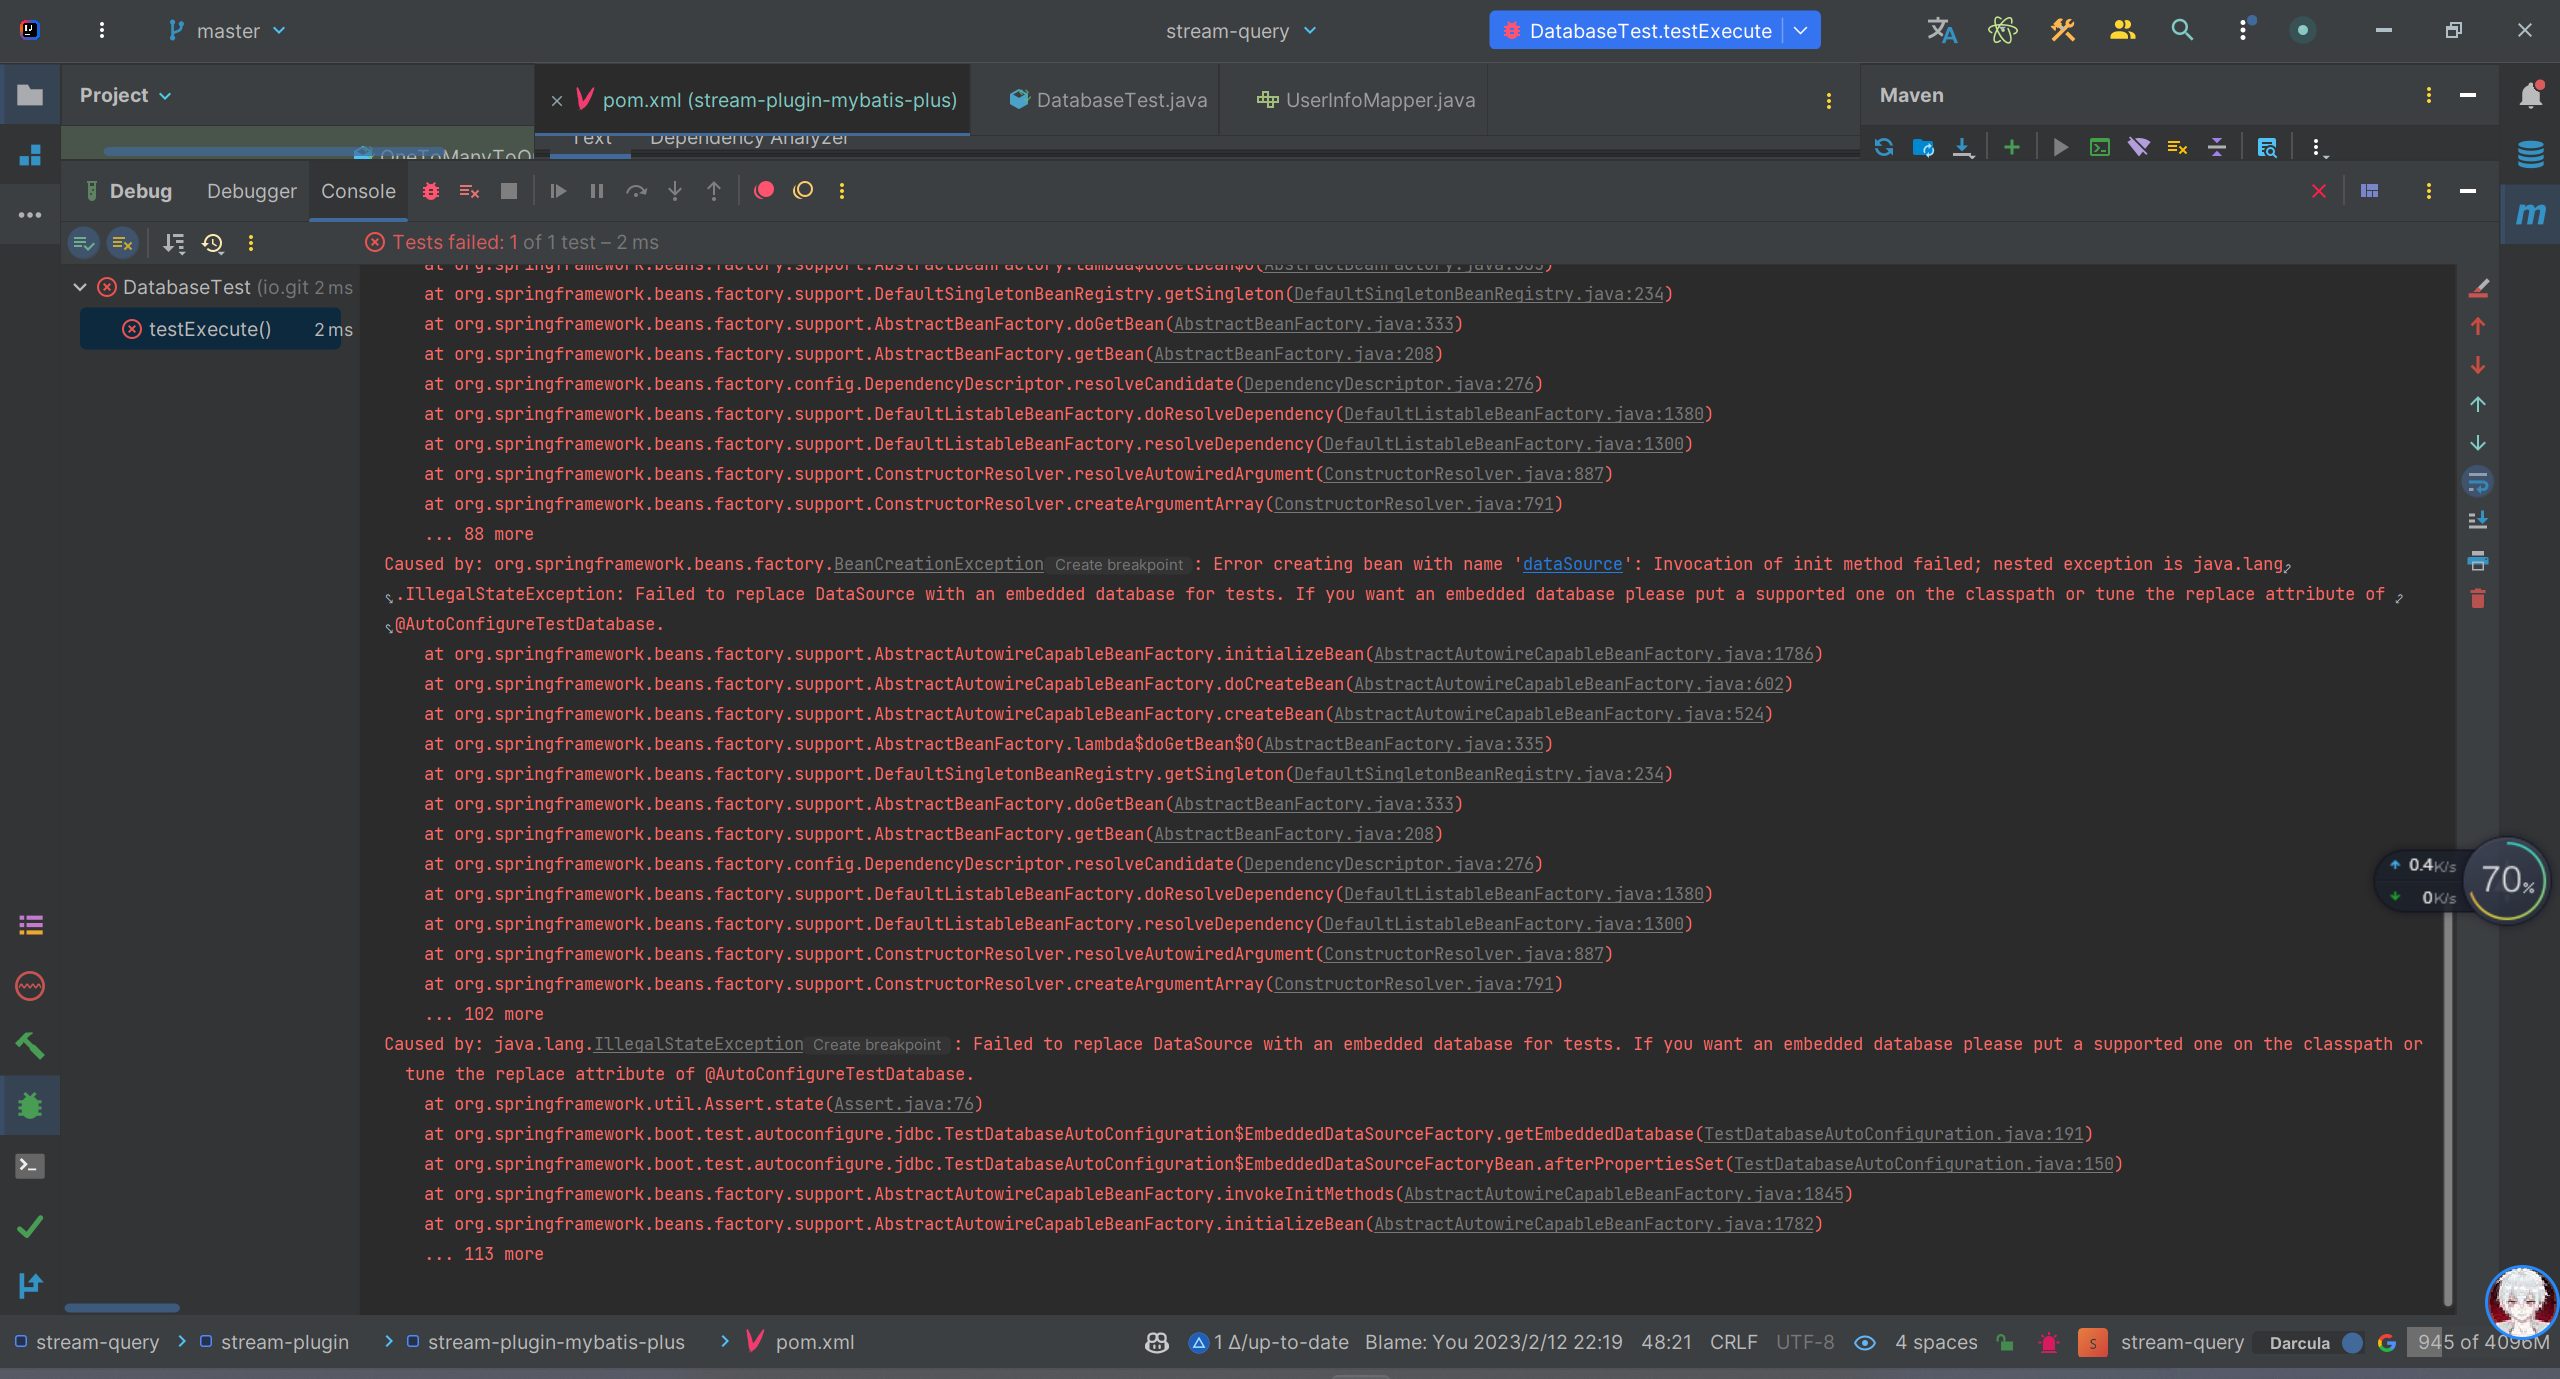The width and height of the screenshot is (2560, 1379).
Task: Open the TestDatabaseAutoConfiguration.java:191 stack trace link
Action: point(1893,1134)
